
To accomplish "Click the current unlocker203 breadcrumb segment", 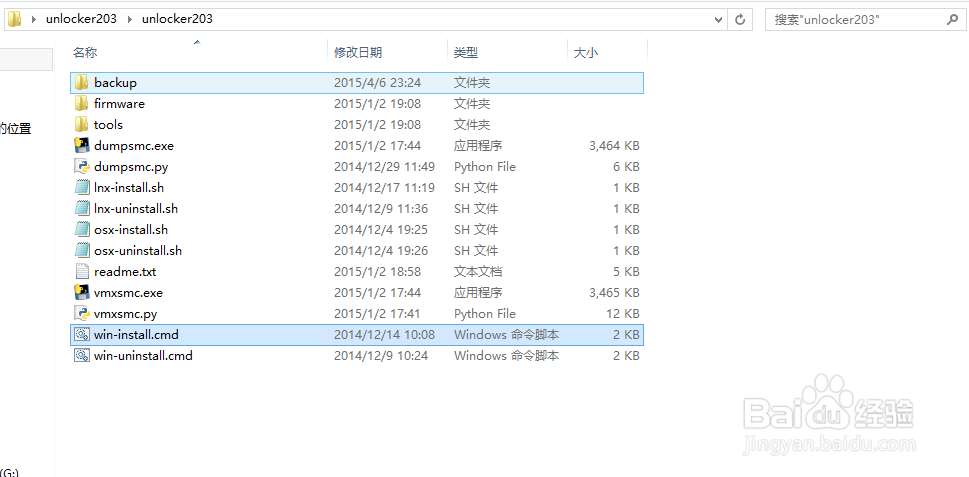I will pos(177,19).
